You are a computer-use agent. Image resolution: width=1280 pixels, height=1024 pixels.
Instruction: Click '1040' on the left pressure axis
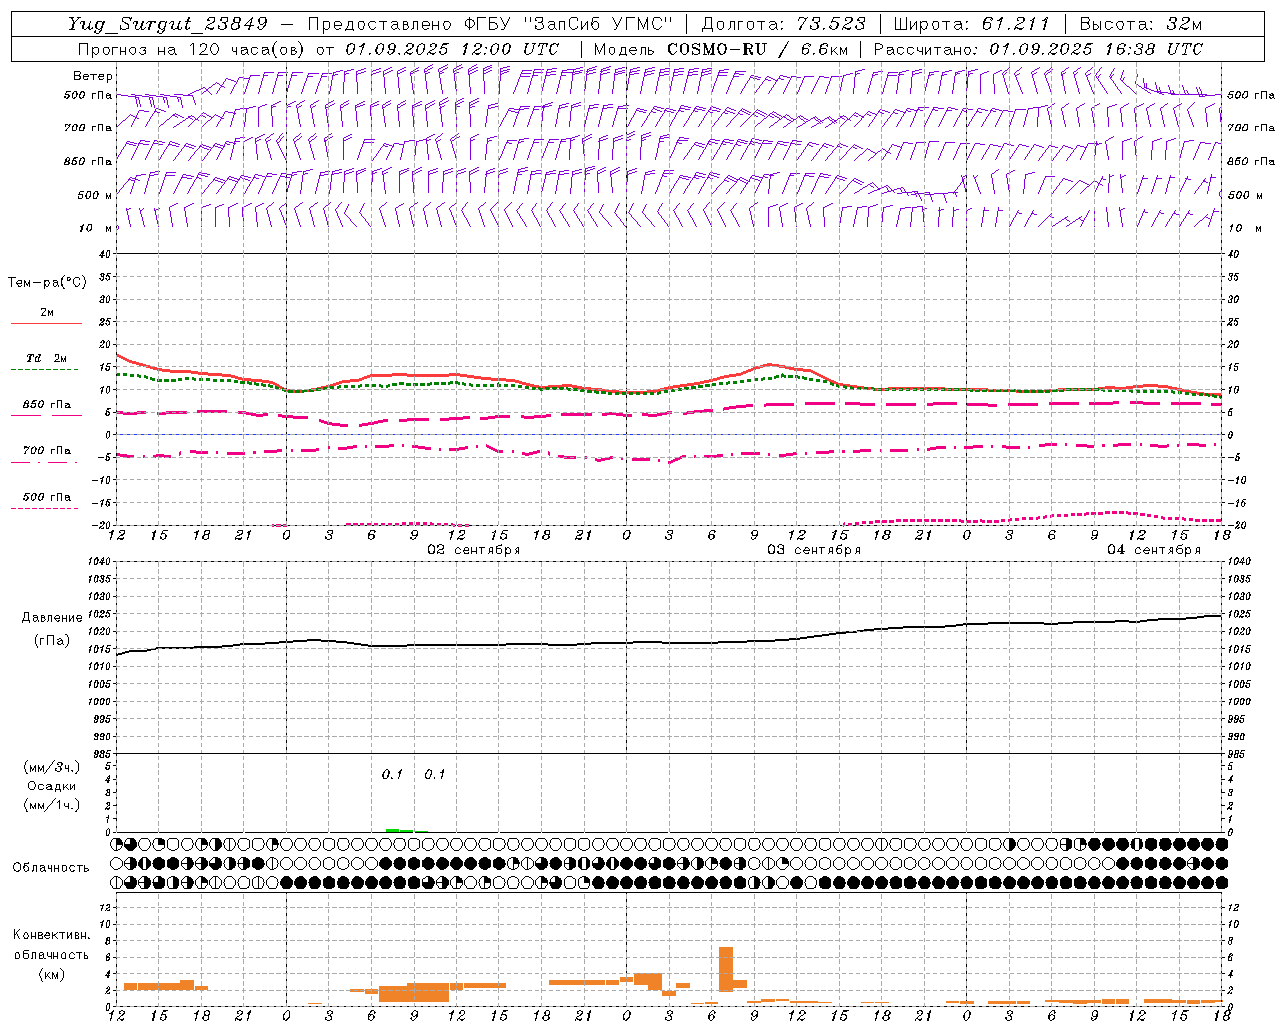pos(100,562)
